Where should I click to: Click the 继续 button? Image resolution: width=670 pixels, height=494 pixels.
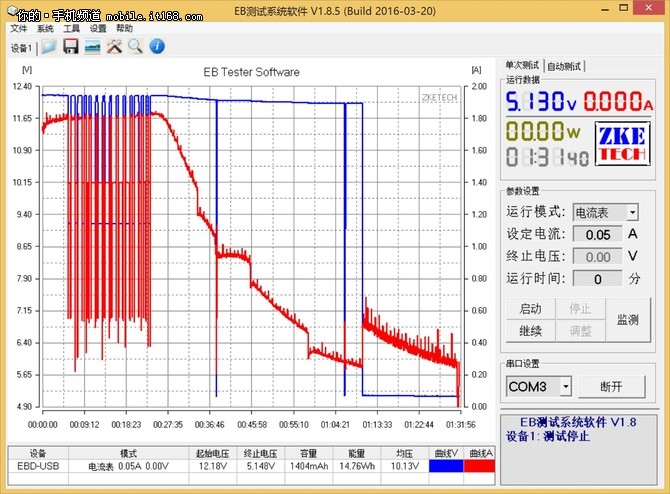(530, 330)
